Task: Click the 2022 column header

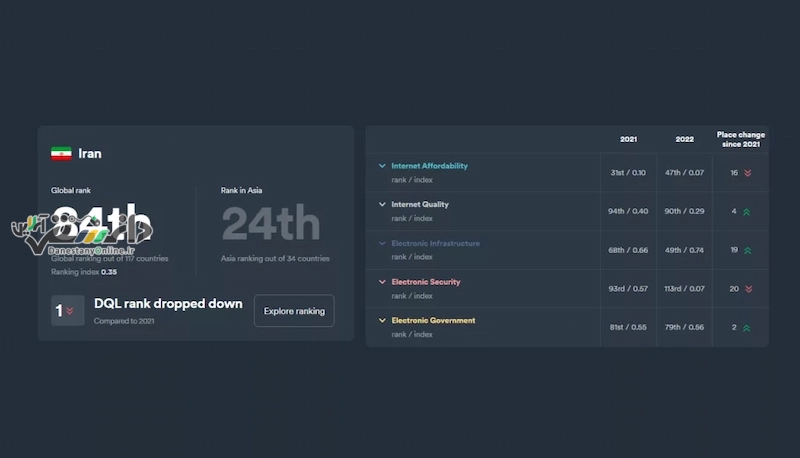Action: [684, 139]
